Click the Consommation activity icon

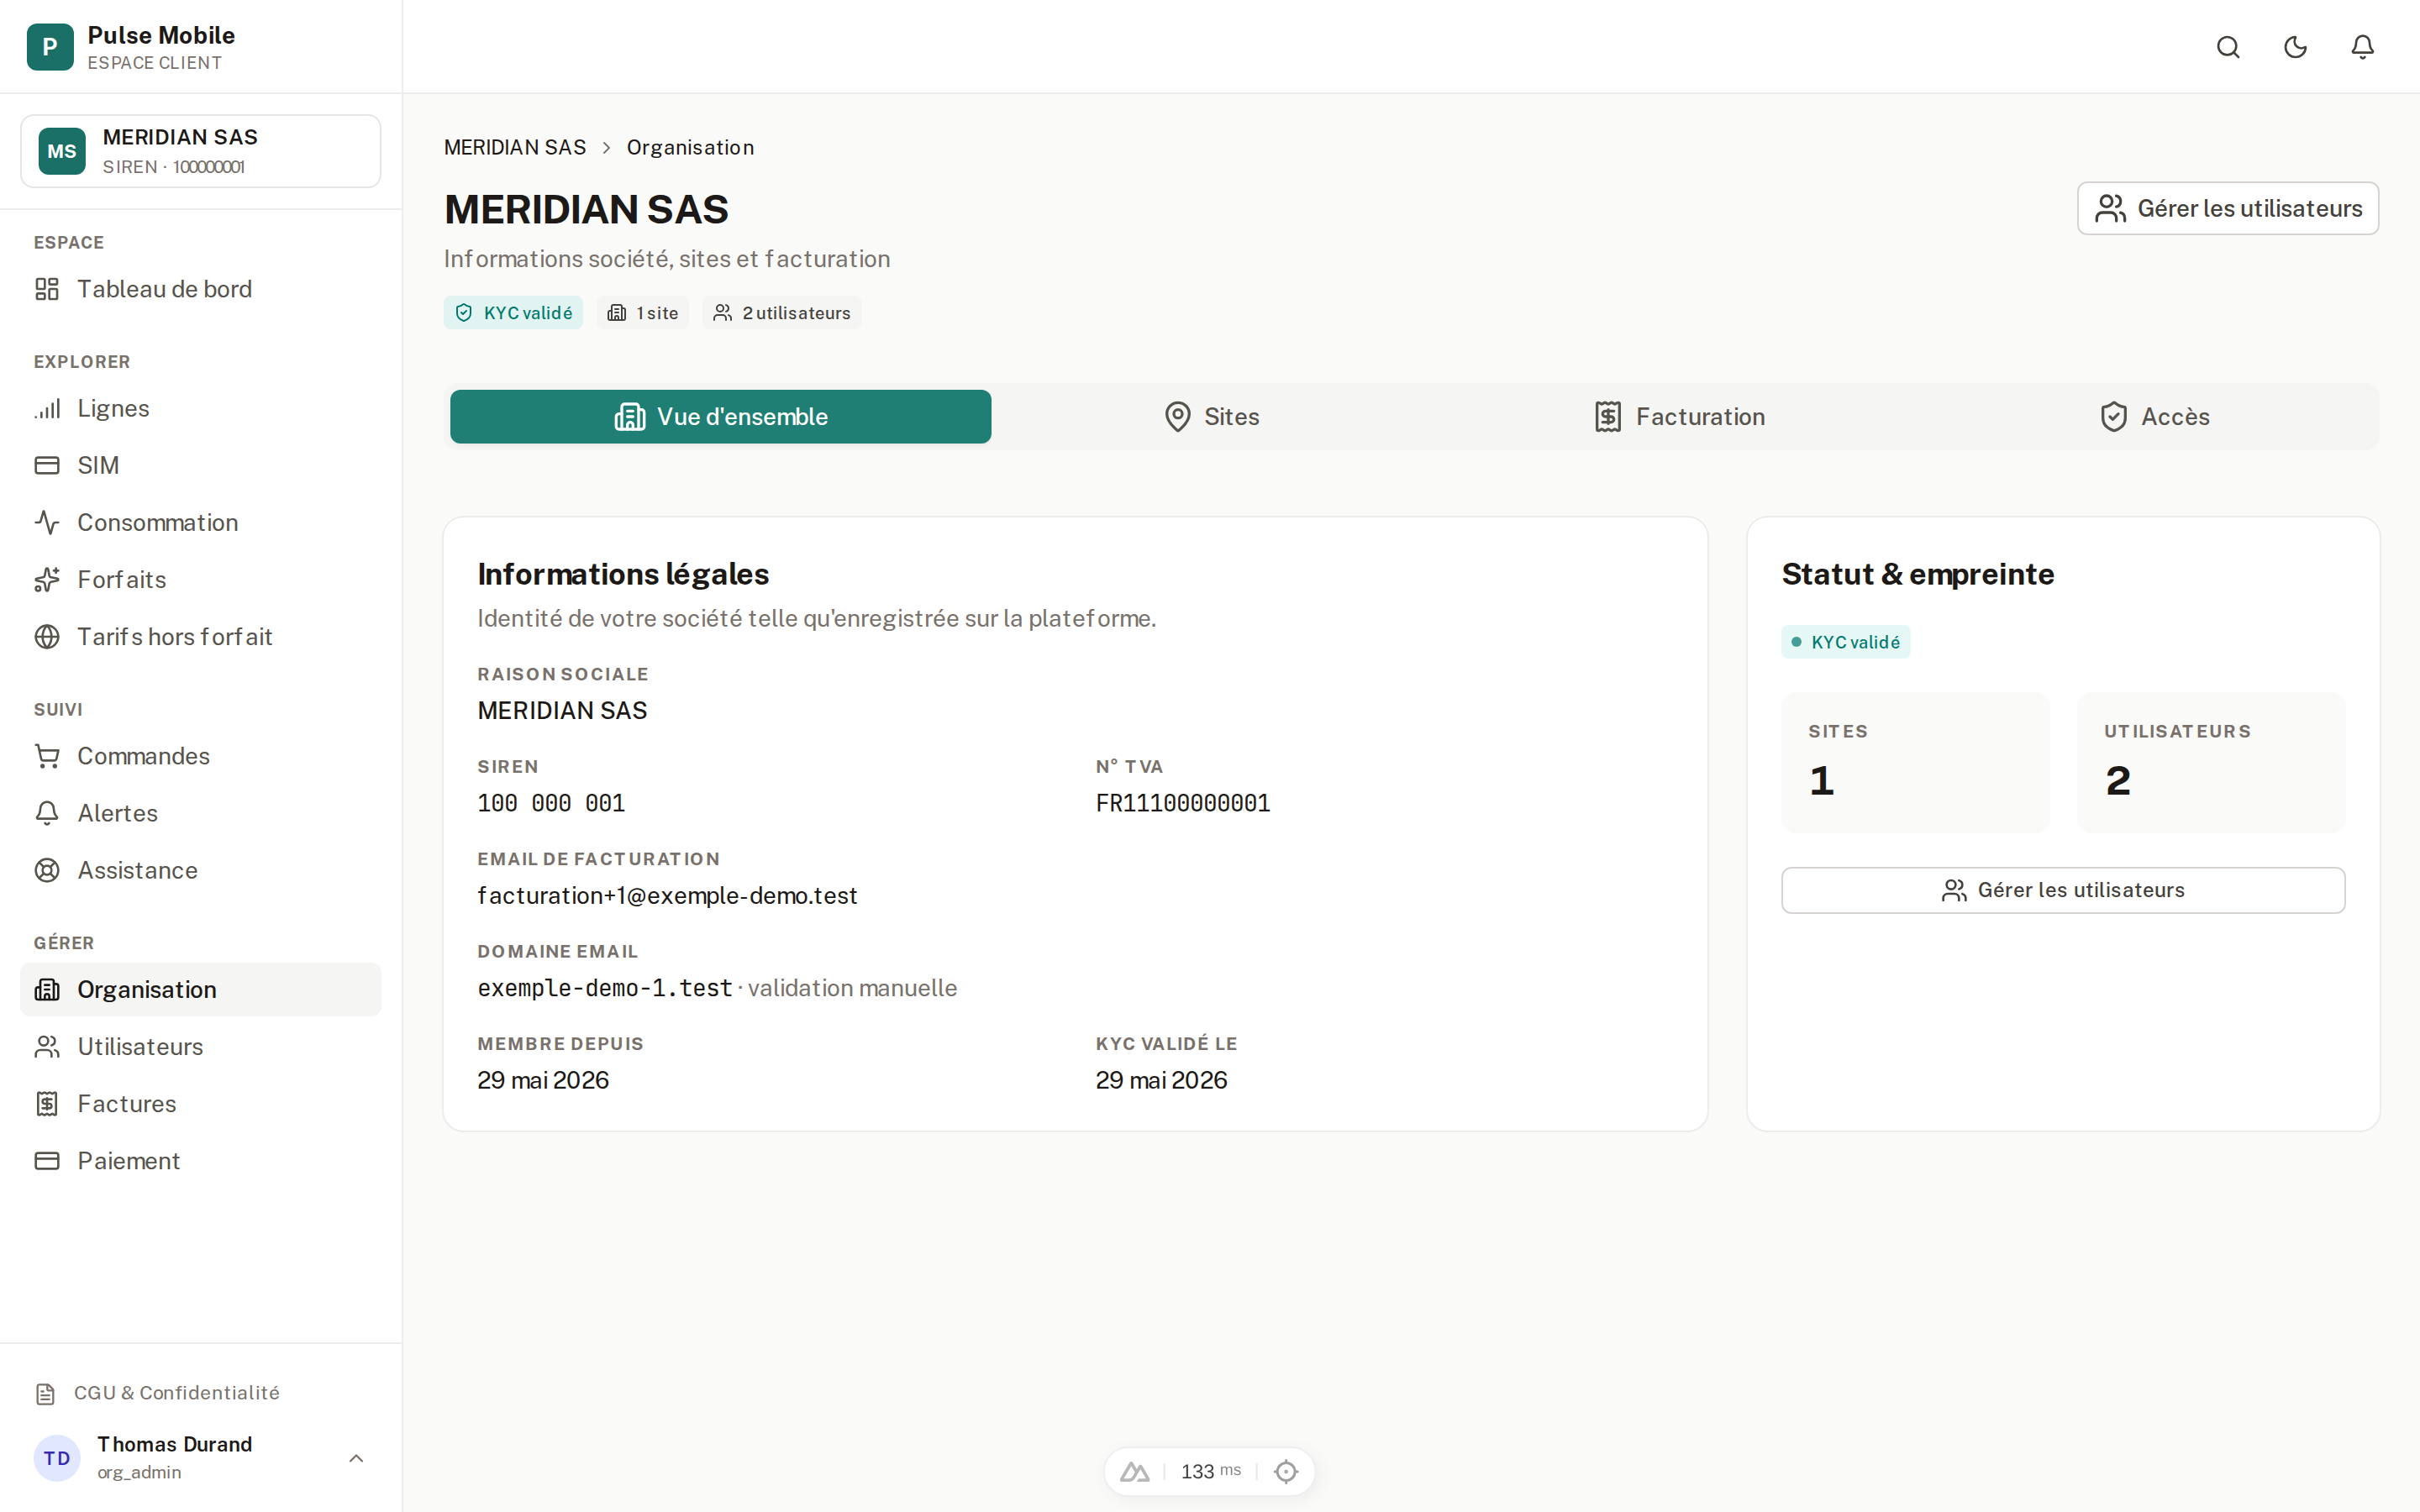coord(47,522)
